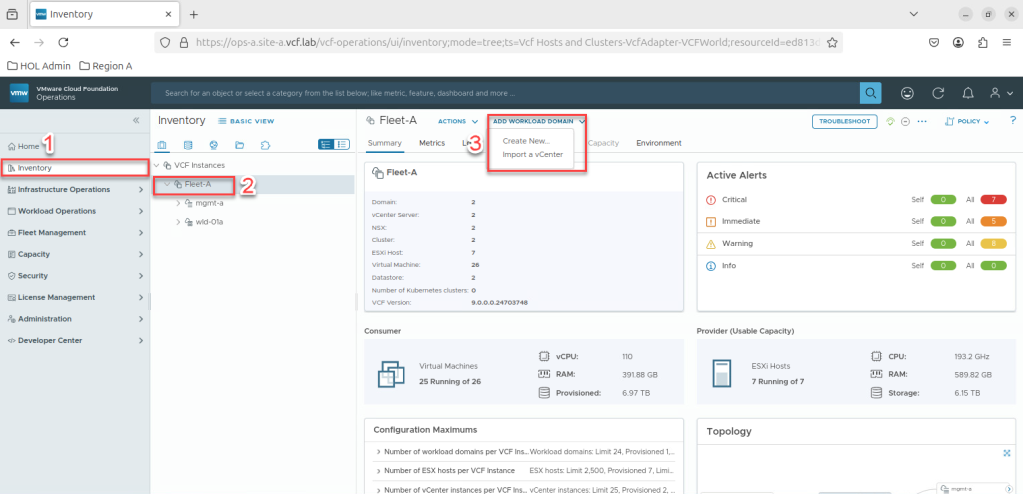Click the red Critical All count badge

pyautogui.click(x=995, y=199)
